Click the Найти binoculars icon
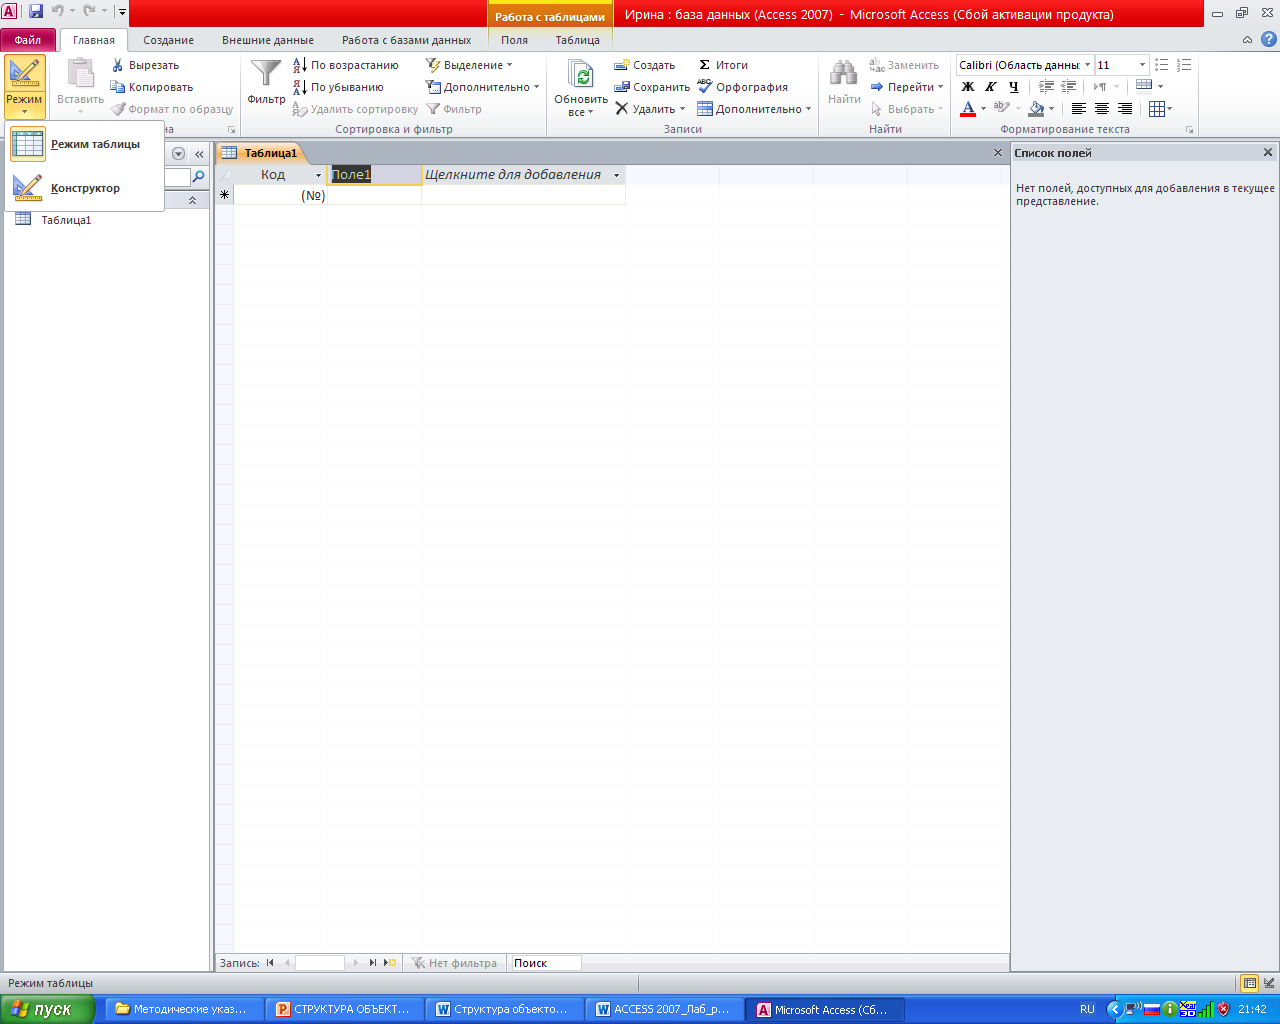 [844, 74]
